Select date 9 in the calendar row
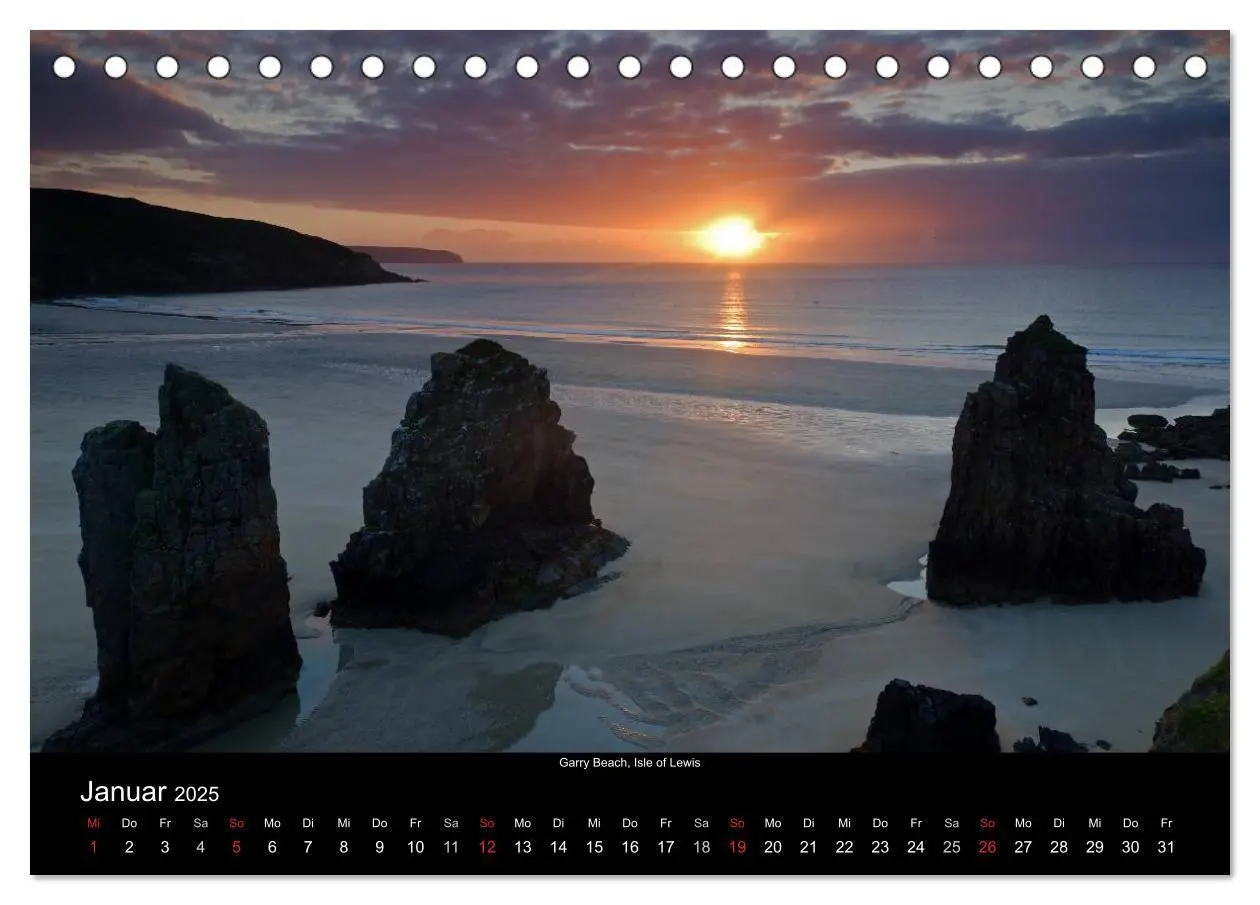 [379, 847]
